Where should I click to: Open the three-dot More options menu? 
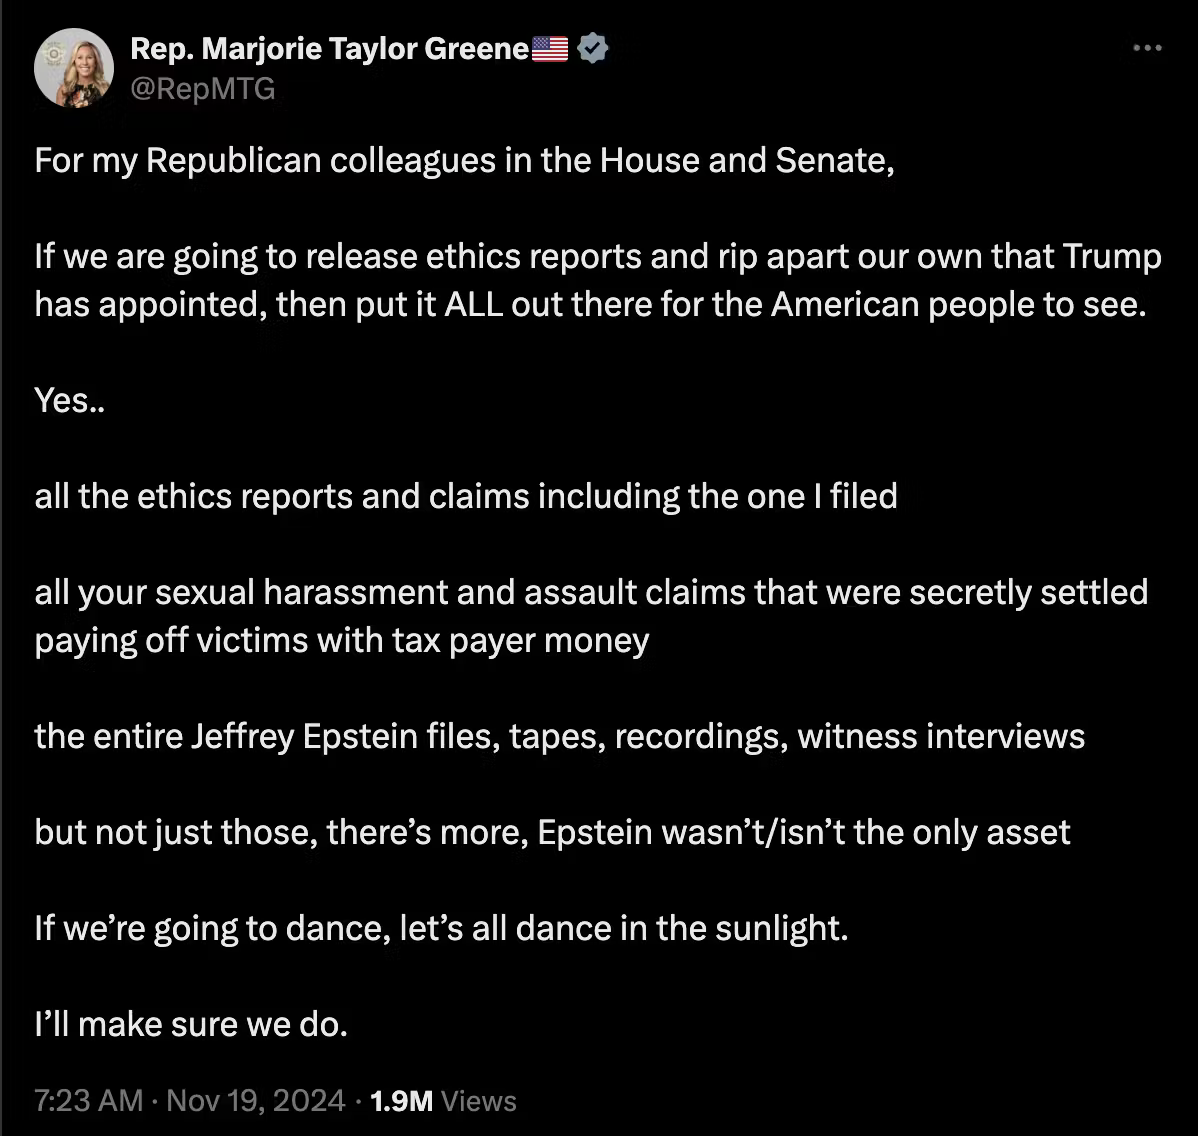point(1147,48)
